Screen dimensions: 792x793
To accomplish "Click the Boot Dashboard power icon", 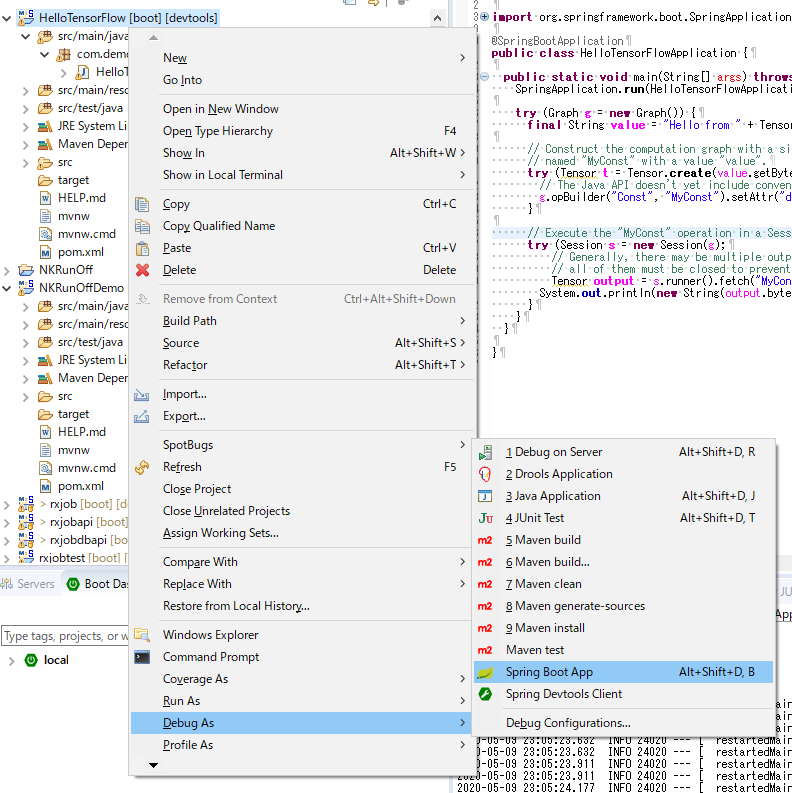I will [73, 584].
